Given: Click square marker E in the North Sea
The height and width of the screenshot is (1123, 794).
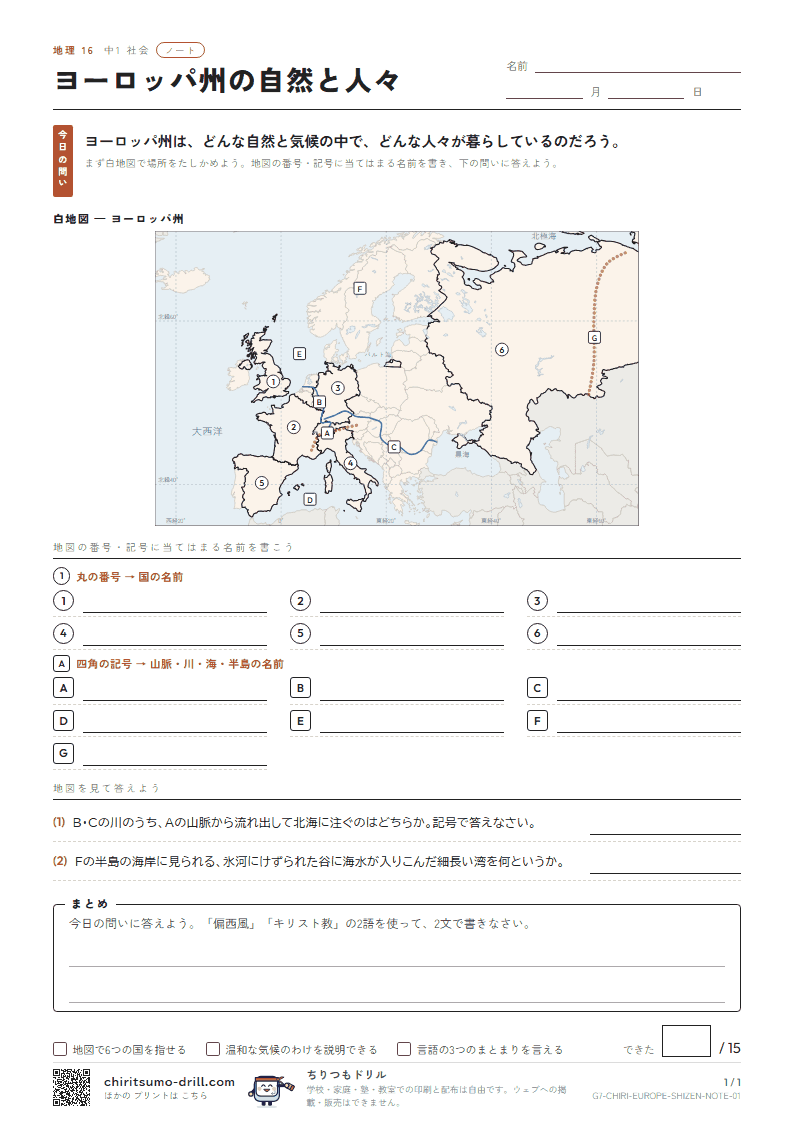Looking at the screenshot, I should pyautogui.click(x=299, y=354).
